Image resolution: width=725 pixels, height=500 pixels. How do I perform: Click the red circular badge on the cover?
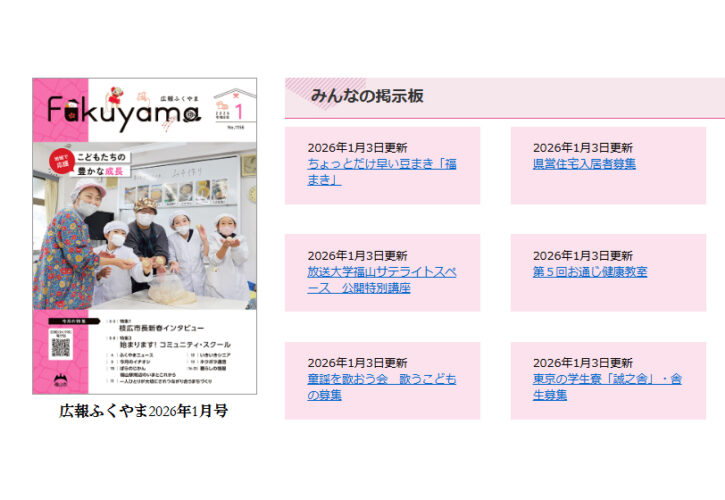click(60, 160)
